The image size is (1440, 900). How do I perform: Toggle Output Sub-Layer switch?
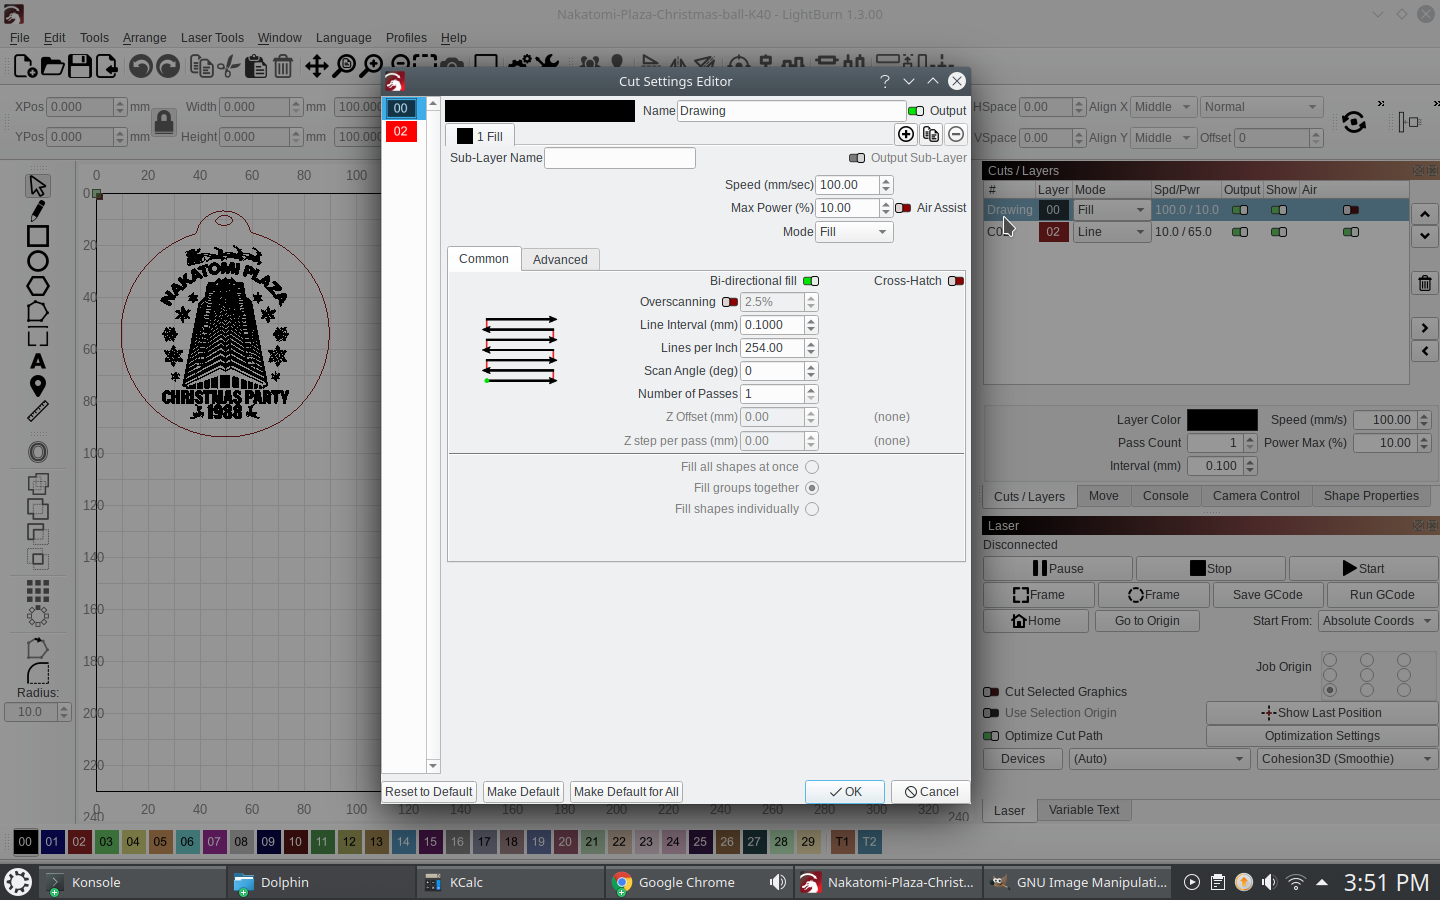click(x=857, y=158)
